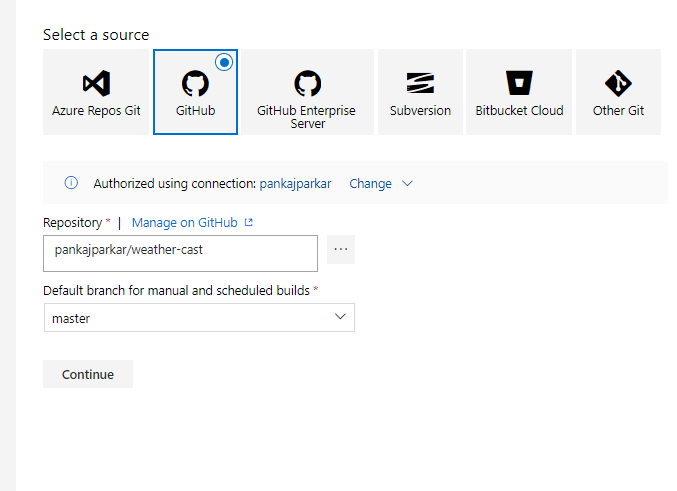This screenshot has height=491, width=677.
Task: Click the Continue button
Action: click(x=88, y=374)
